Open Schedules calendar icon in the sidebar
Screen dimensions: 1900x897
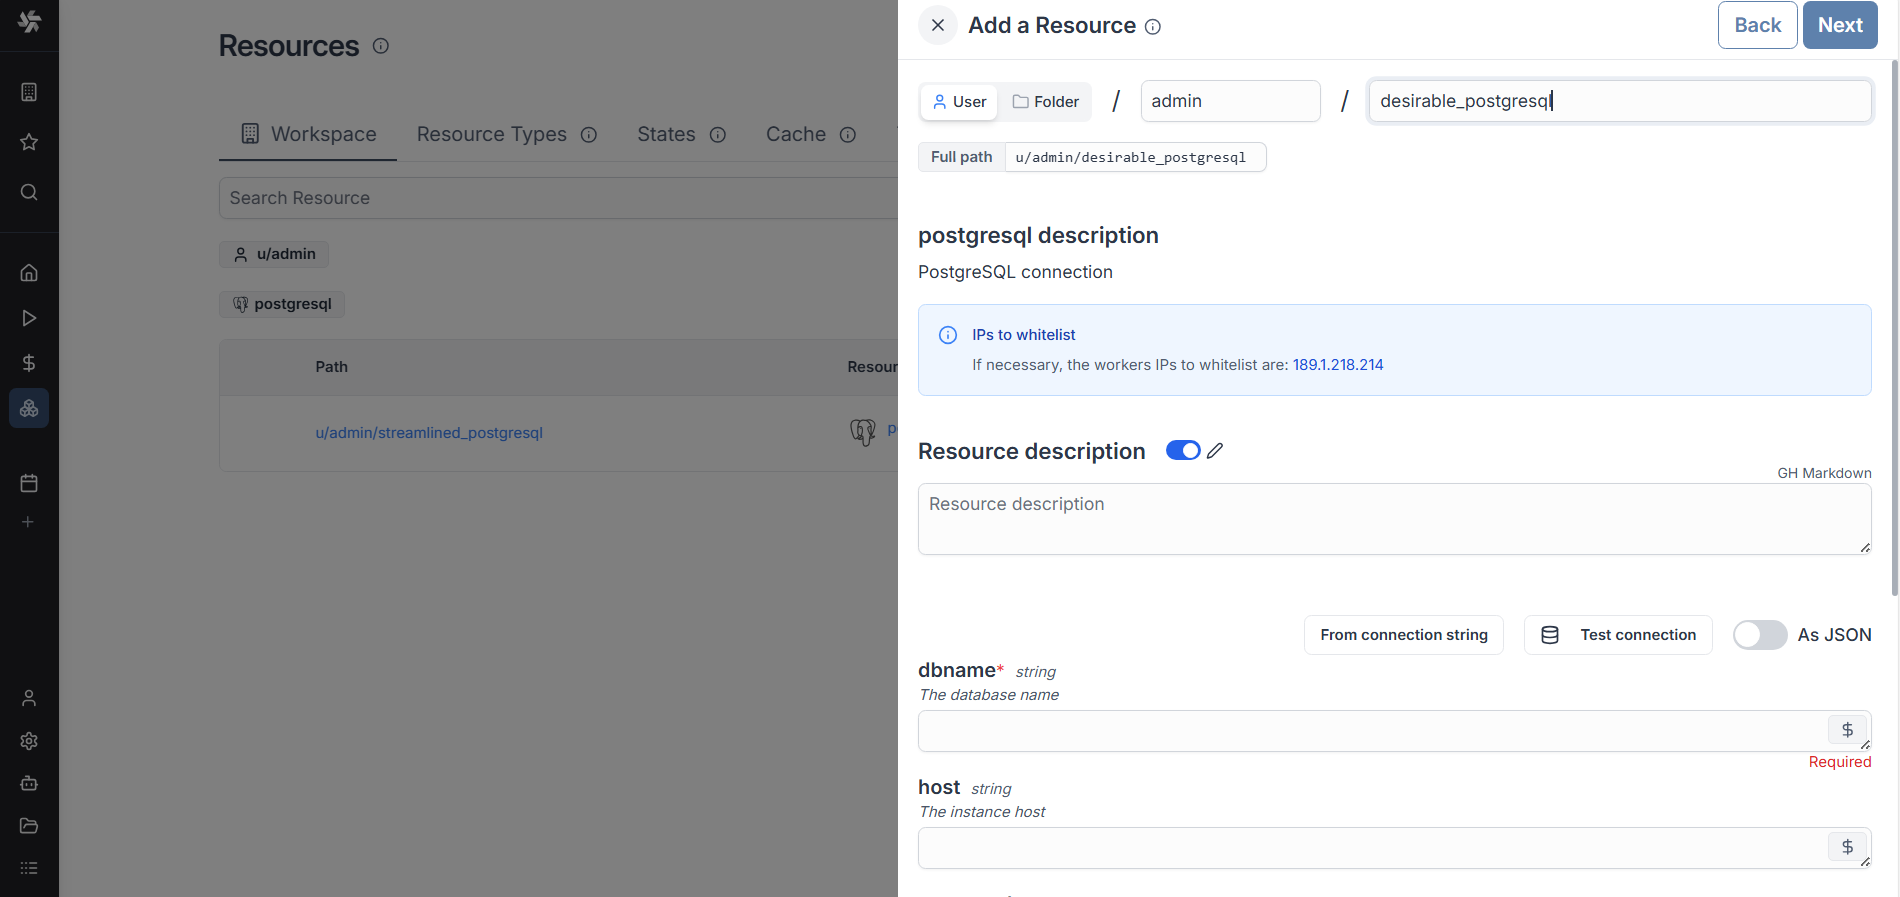[29, 483]
